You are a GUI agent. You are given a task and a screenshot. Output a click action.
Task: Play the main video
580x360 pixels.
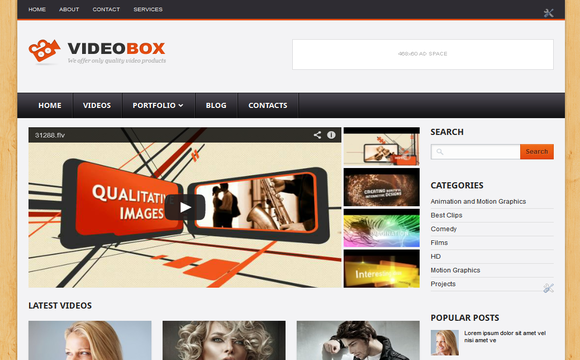point(185,207)
